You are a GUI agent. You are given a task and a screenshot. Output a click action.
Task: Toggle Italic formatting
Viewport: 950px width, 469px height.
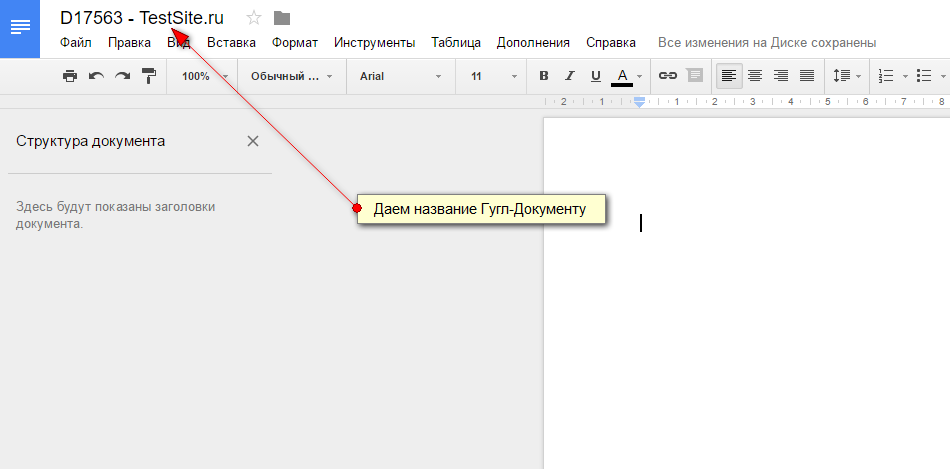pyautogui.click(x=570, y=76)
